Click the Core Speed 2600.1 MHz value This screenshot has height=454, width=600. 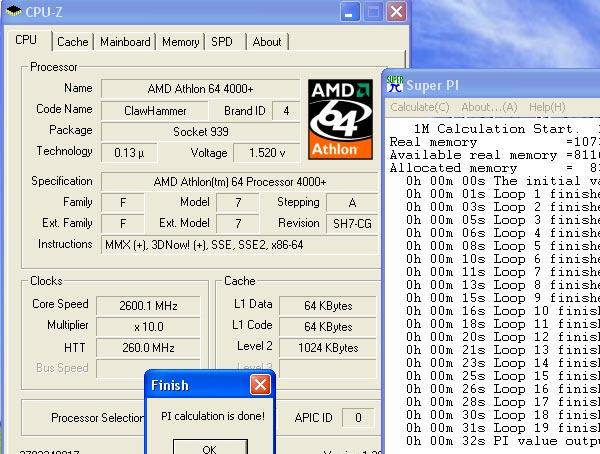(x=148, y=305)
